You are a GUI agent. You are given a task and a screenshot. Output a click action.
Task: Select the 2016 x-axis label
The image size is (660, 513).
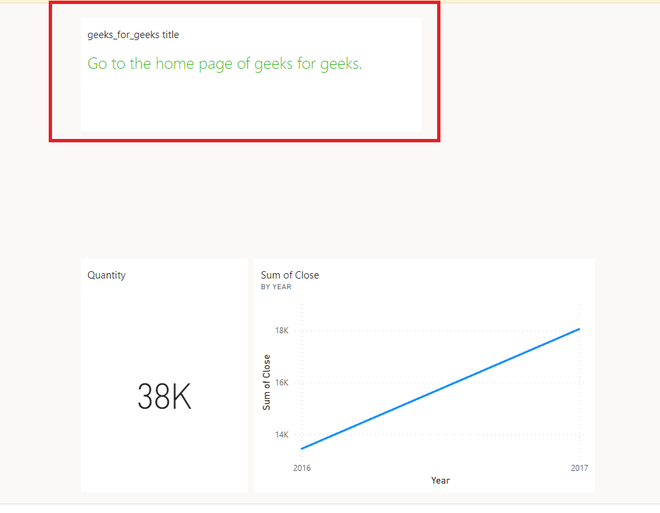302,467
